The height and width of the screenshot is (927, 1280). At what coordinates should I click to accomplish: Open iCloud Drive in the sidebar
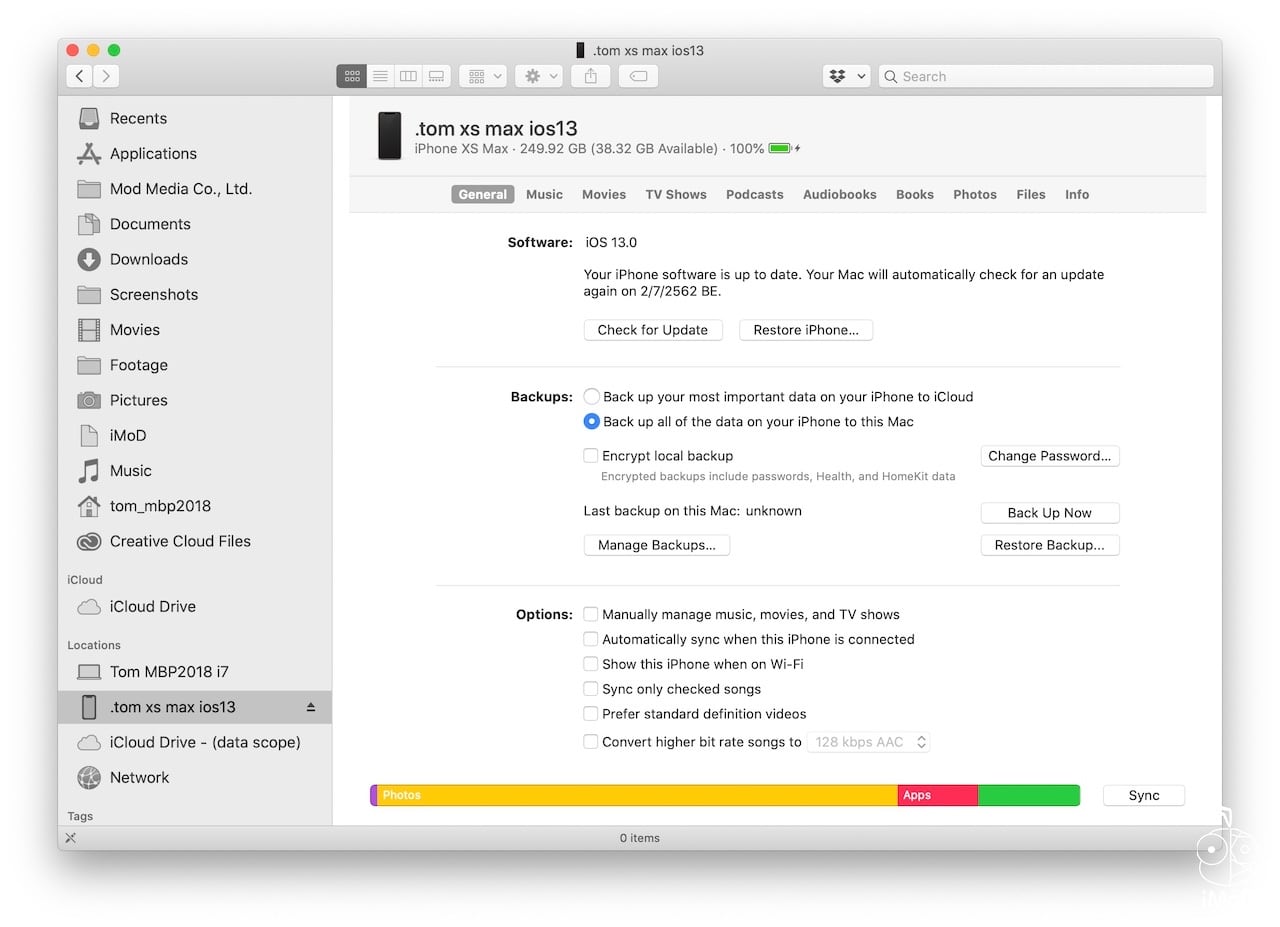tap(152, 606)
